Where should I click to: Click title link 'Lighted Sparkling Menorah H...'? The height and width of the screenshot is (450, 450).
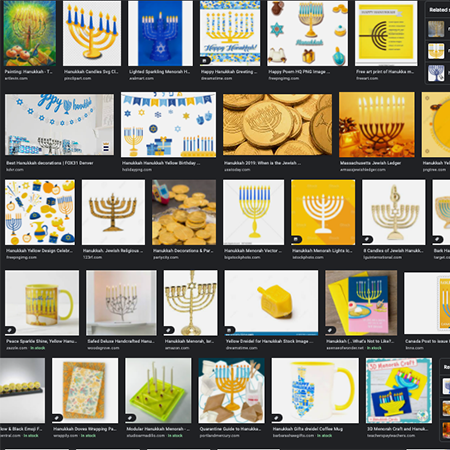pyautogui.click(x=159, y=72)
